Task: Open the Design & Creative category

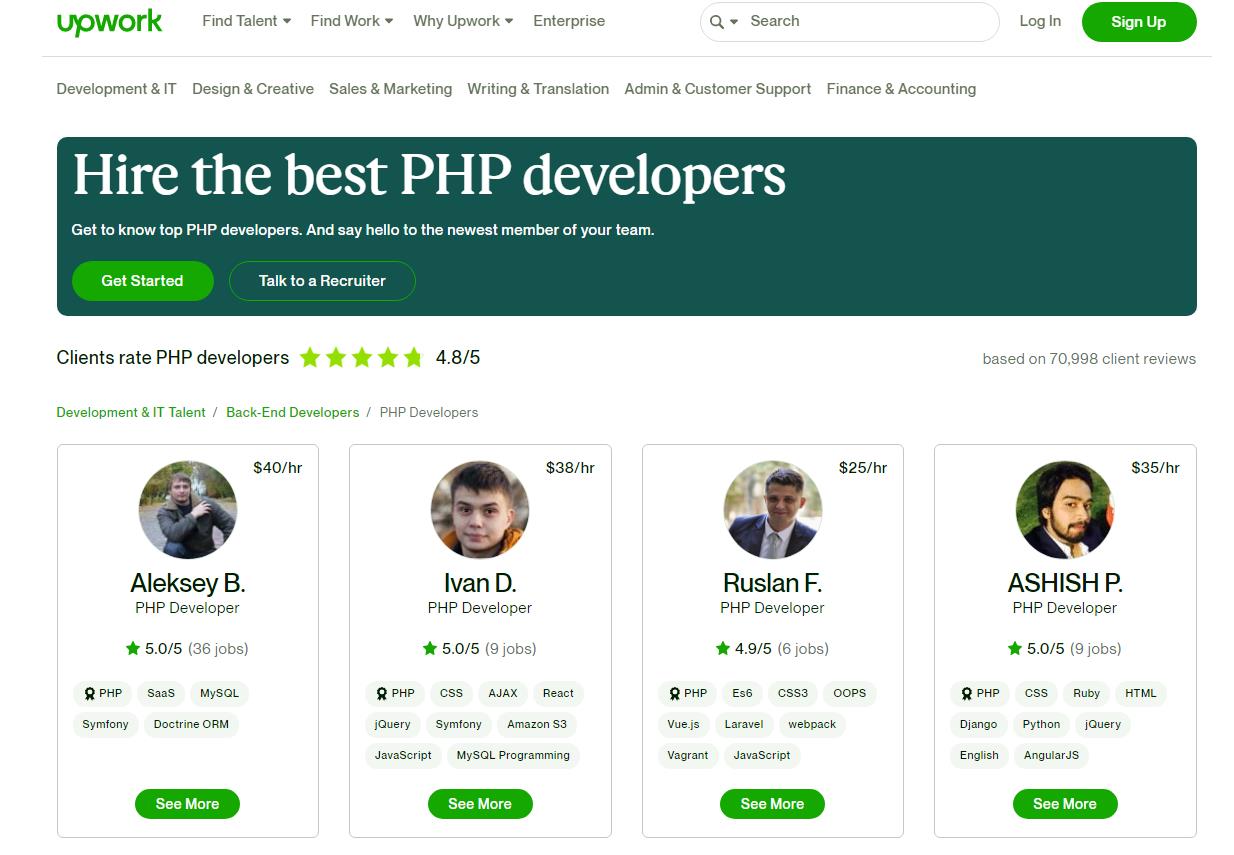Action: 253,89
